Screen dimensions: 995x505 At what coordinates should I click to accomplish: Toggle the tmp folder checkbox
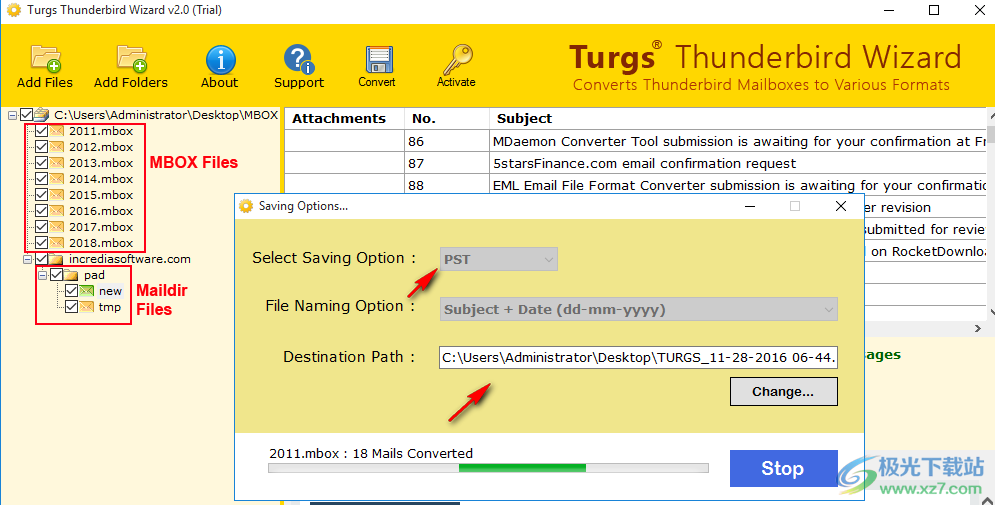[x=72, y=307]
